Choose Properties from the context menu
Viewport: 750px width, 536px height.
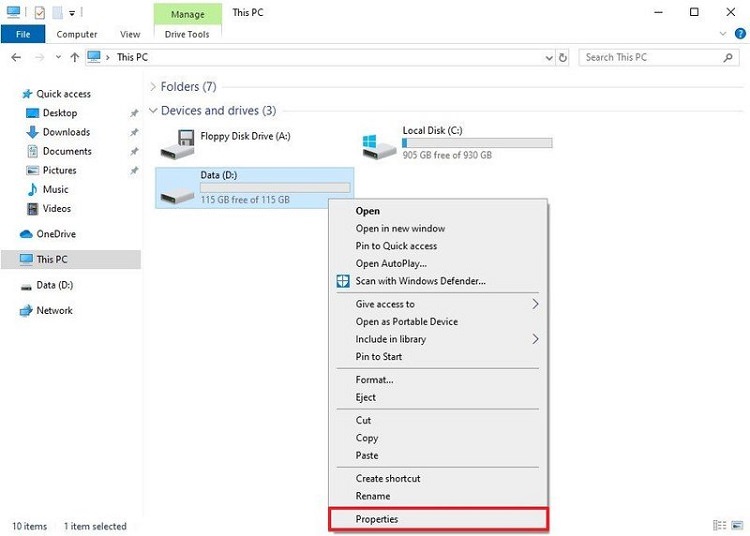(x=377, y=519)
